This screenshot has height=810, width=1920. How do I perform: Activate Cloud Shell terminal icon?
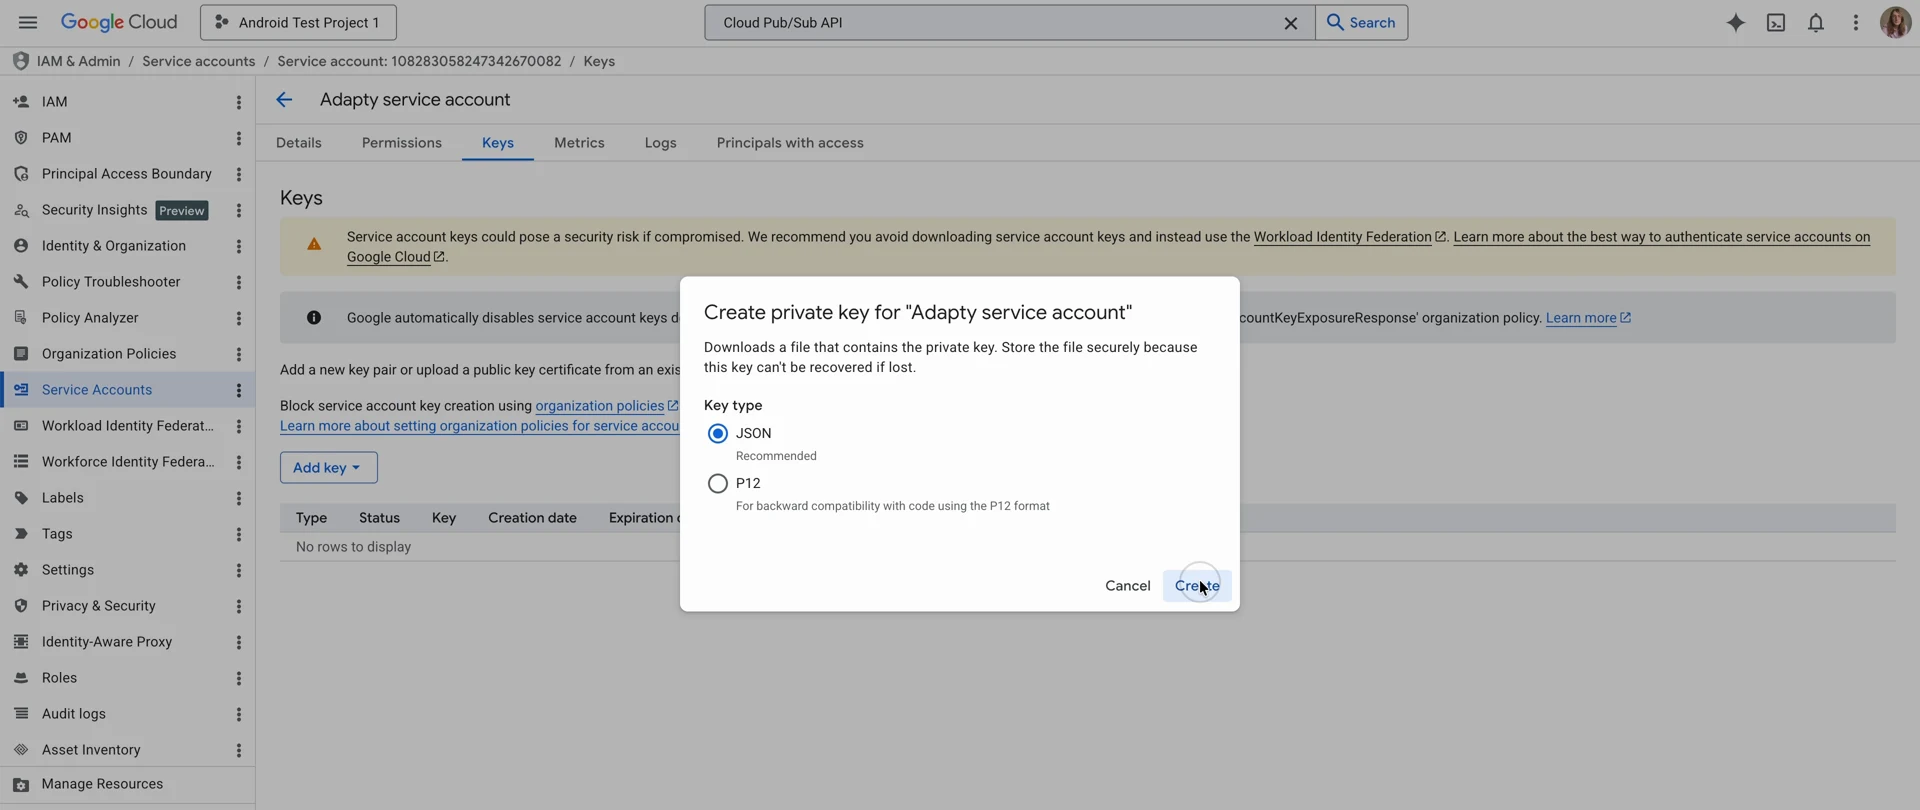pyautogui.click(x=1776, y=23)
